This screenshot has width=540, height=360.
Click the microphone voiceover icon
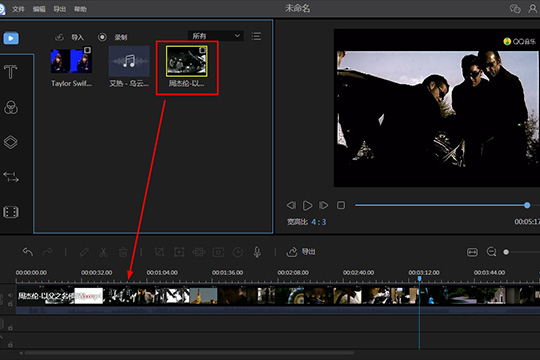(x=257, y=252)
